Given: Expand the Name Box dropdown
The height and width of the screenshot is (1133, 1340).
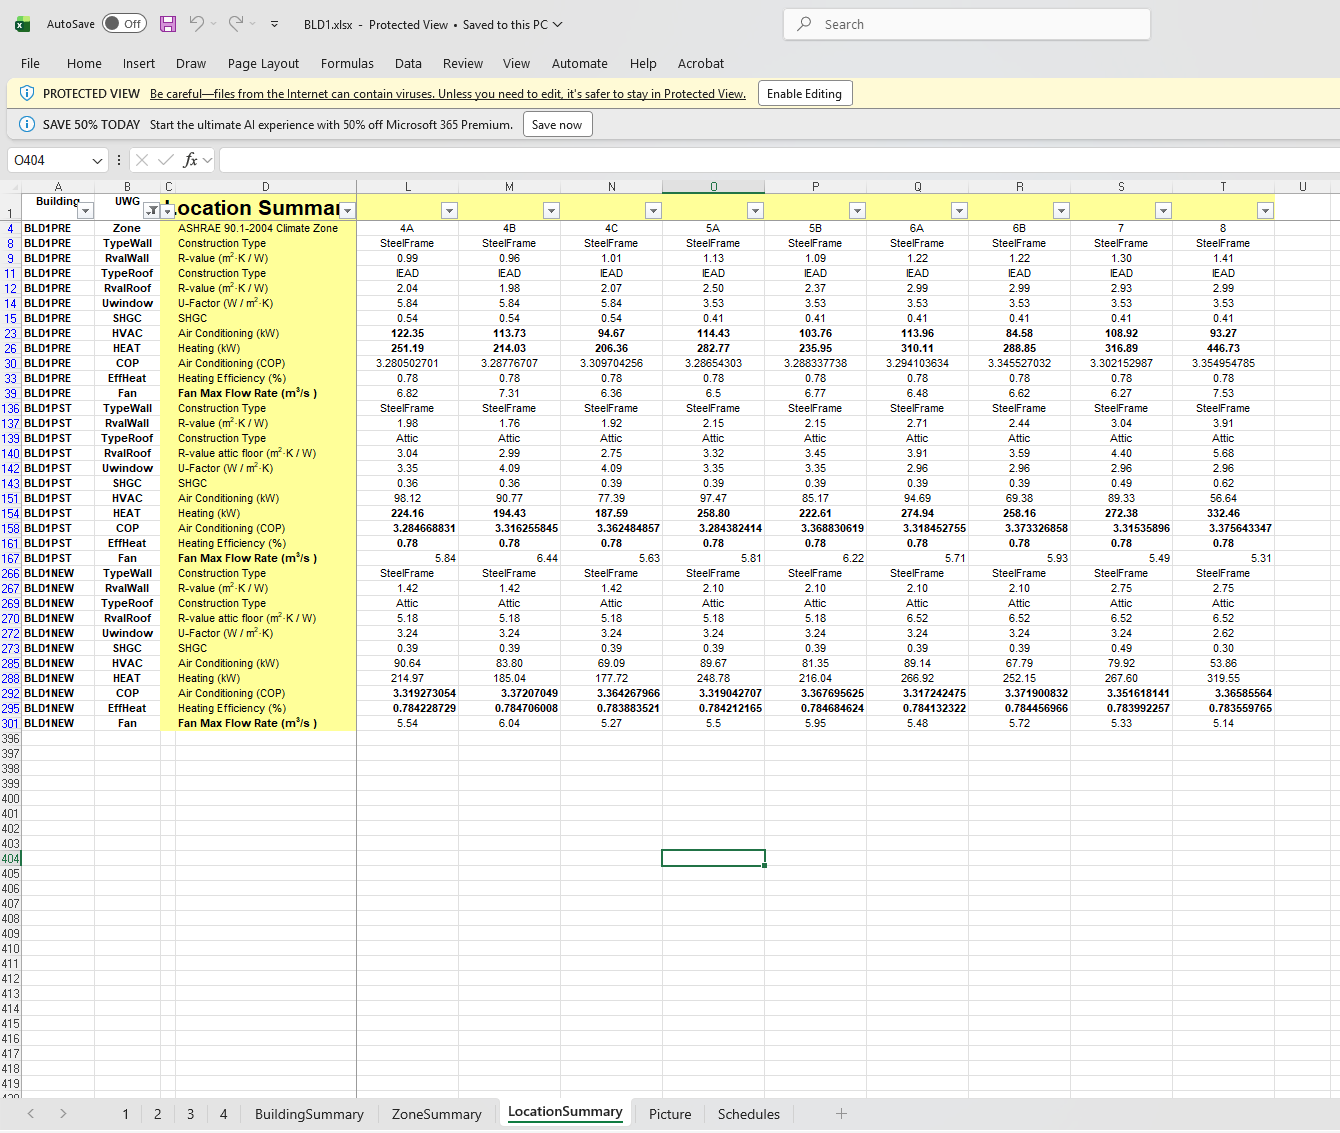Looking at the screenshot, I should [x=97, y=160].
